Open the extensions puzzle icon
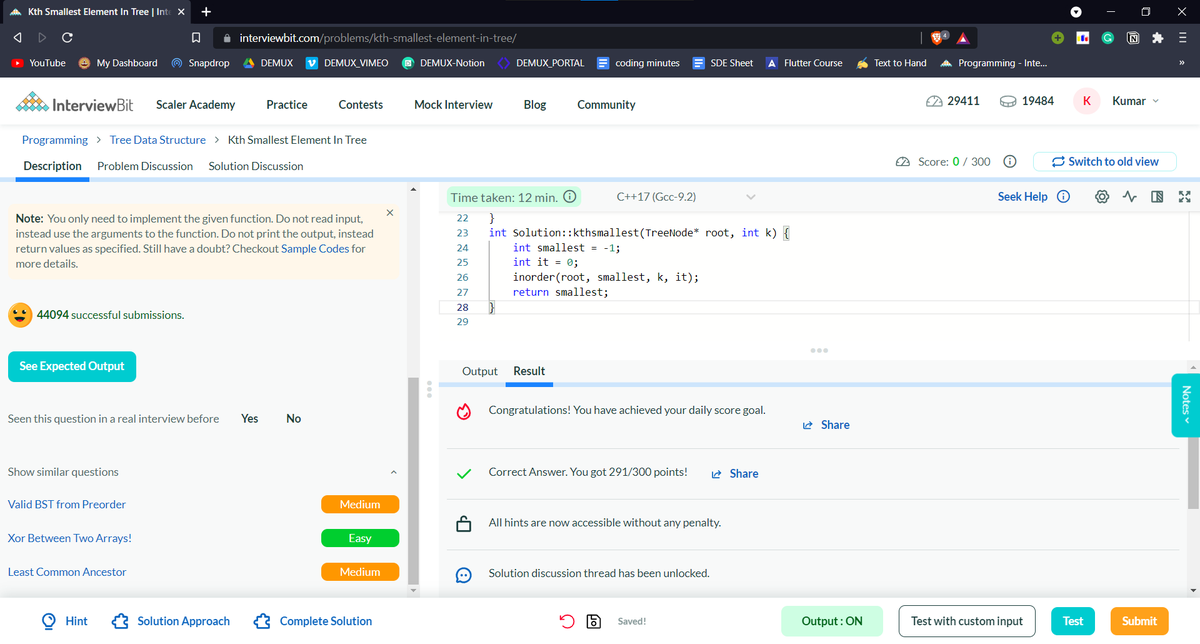Screen dimensions: 1200x644 (x=1158, y=38)
